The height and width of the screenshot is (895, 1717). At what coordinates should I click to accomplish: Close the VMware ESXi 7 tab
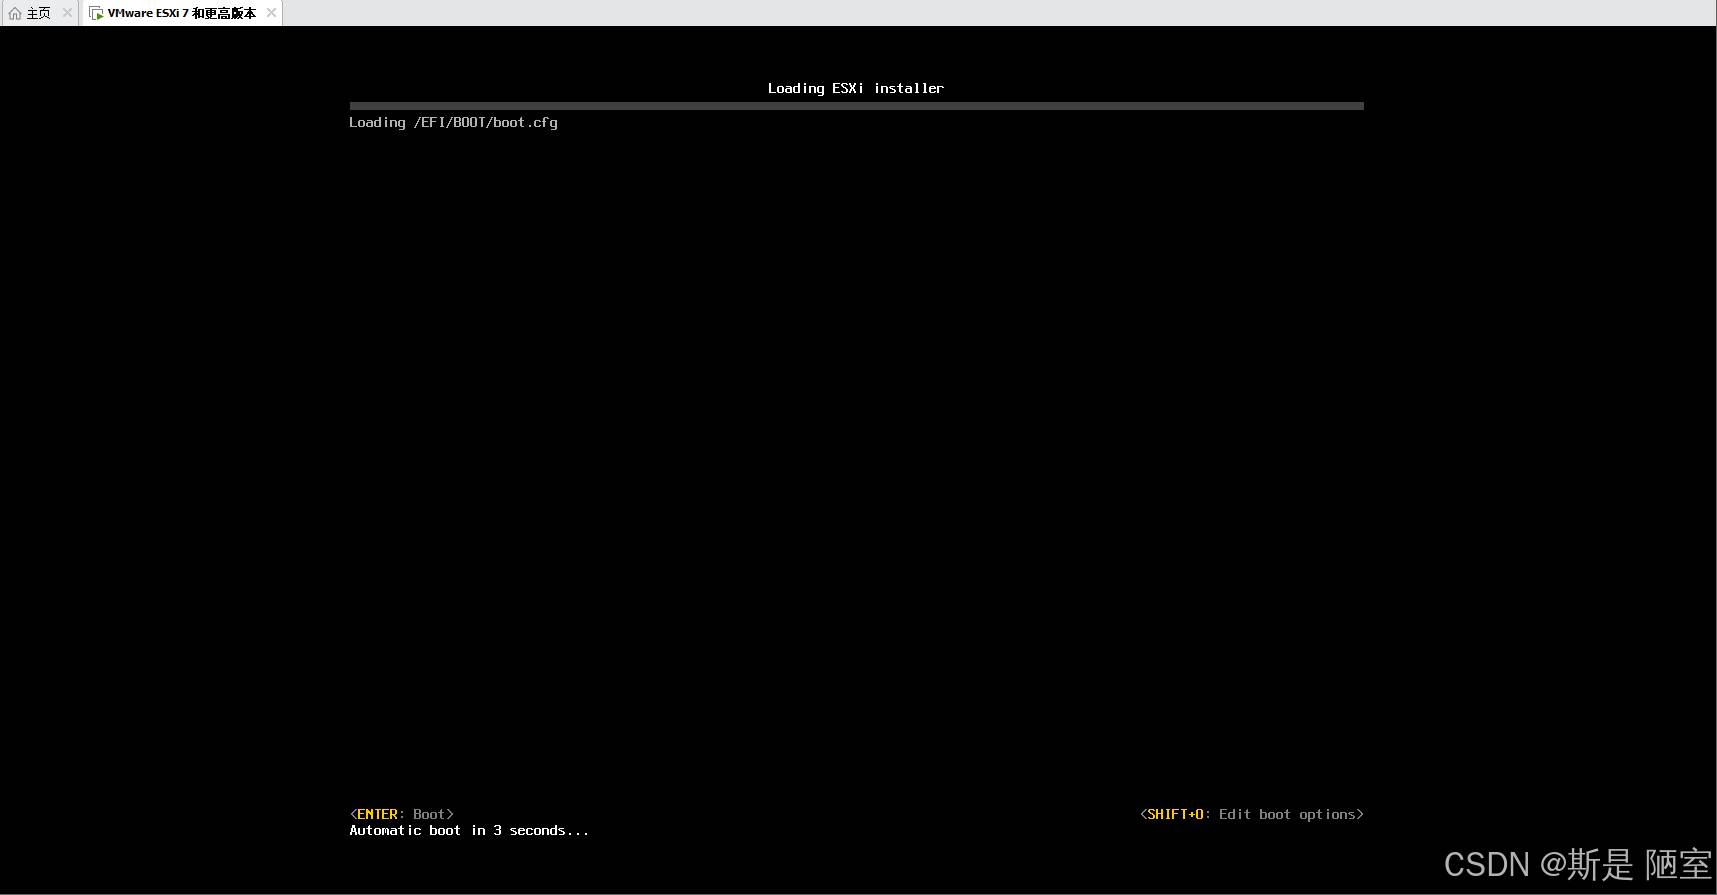271,13
